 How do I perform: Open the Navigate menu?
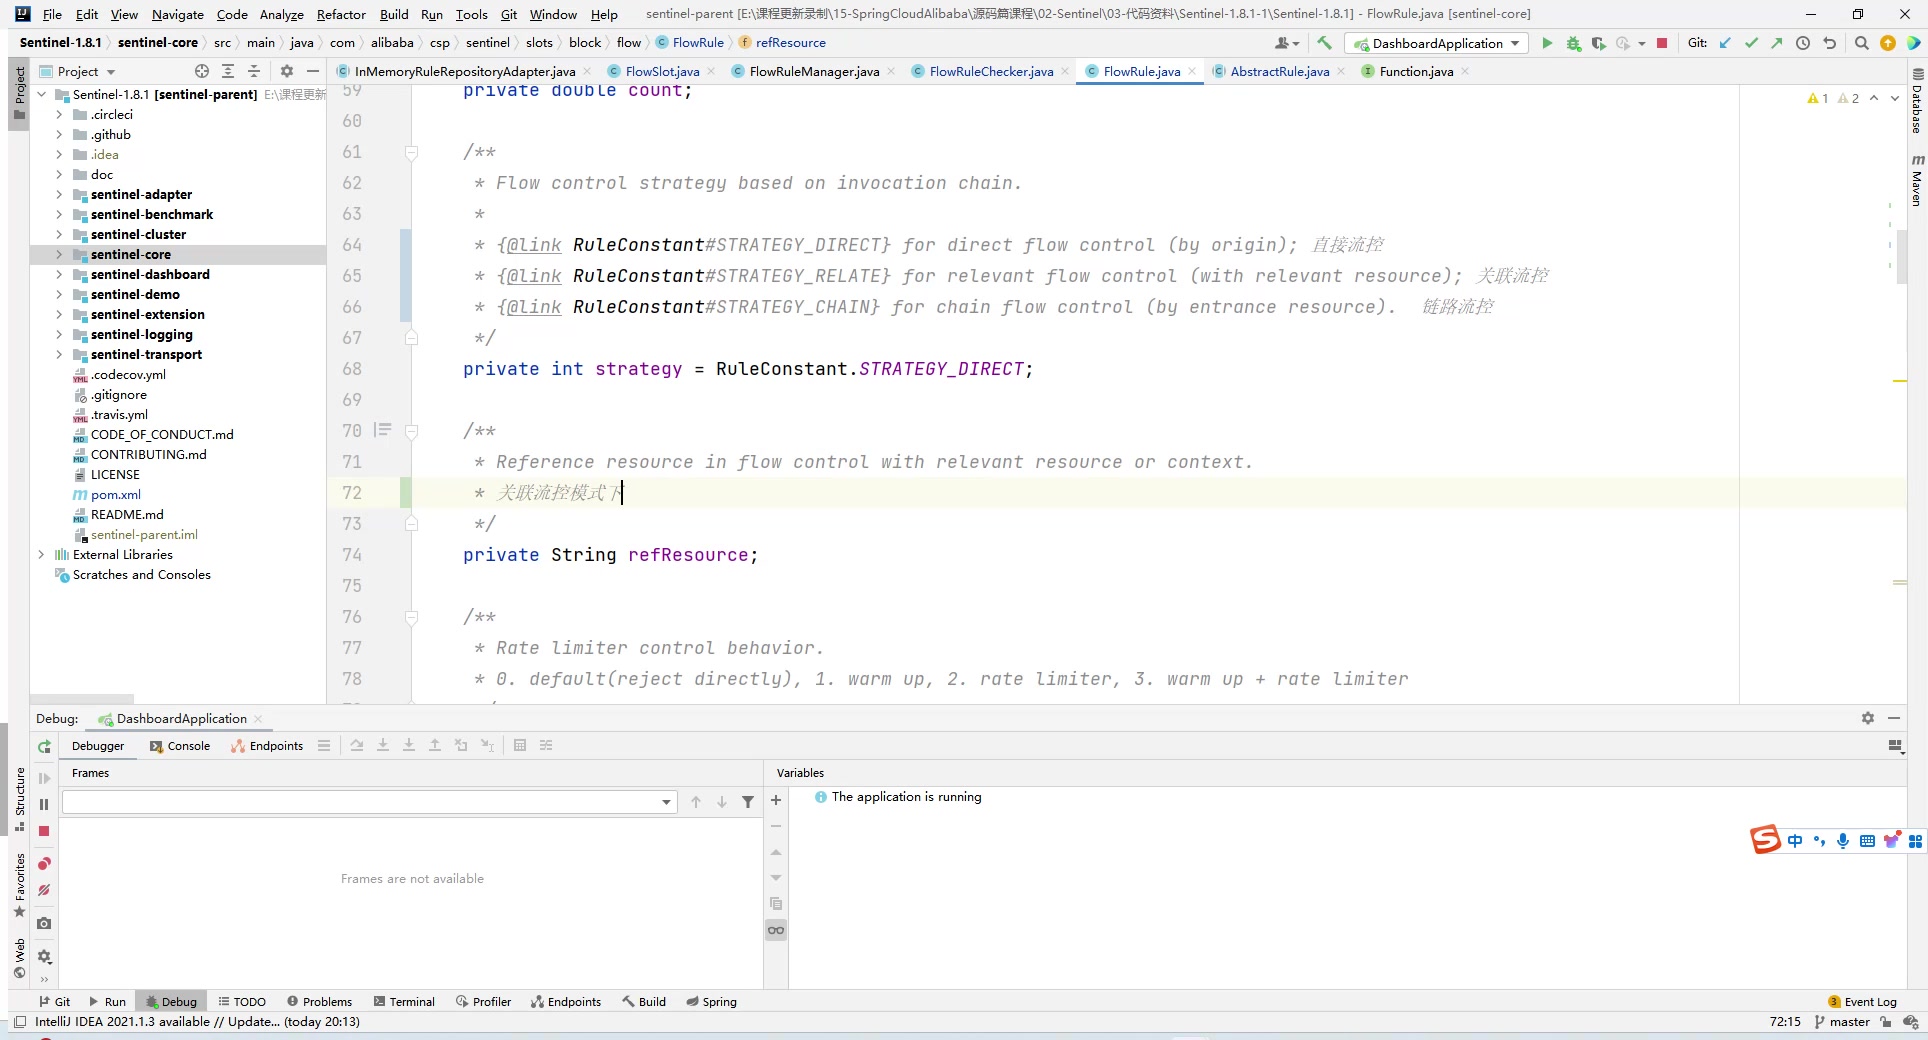coord(177,14)
